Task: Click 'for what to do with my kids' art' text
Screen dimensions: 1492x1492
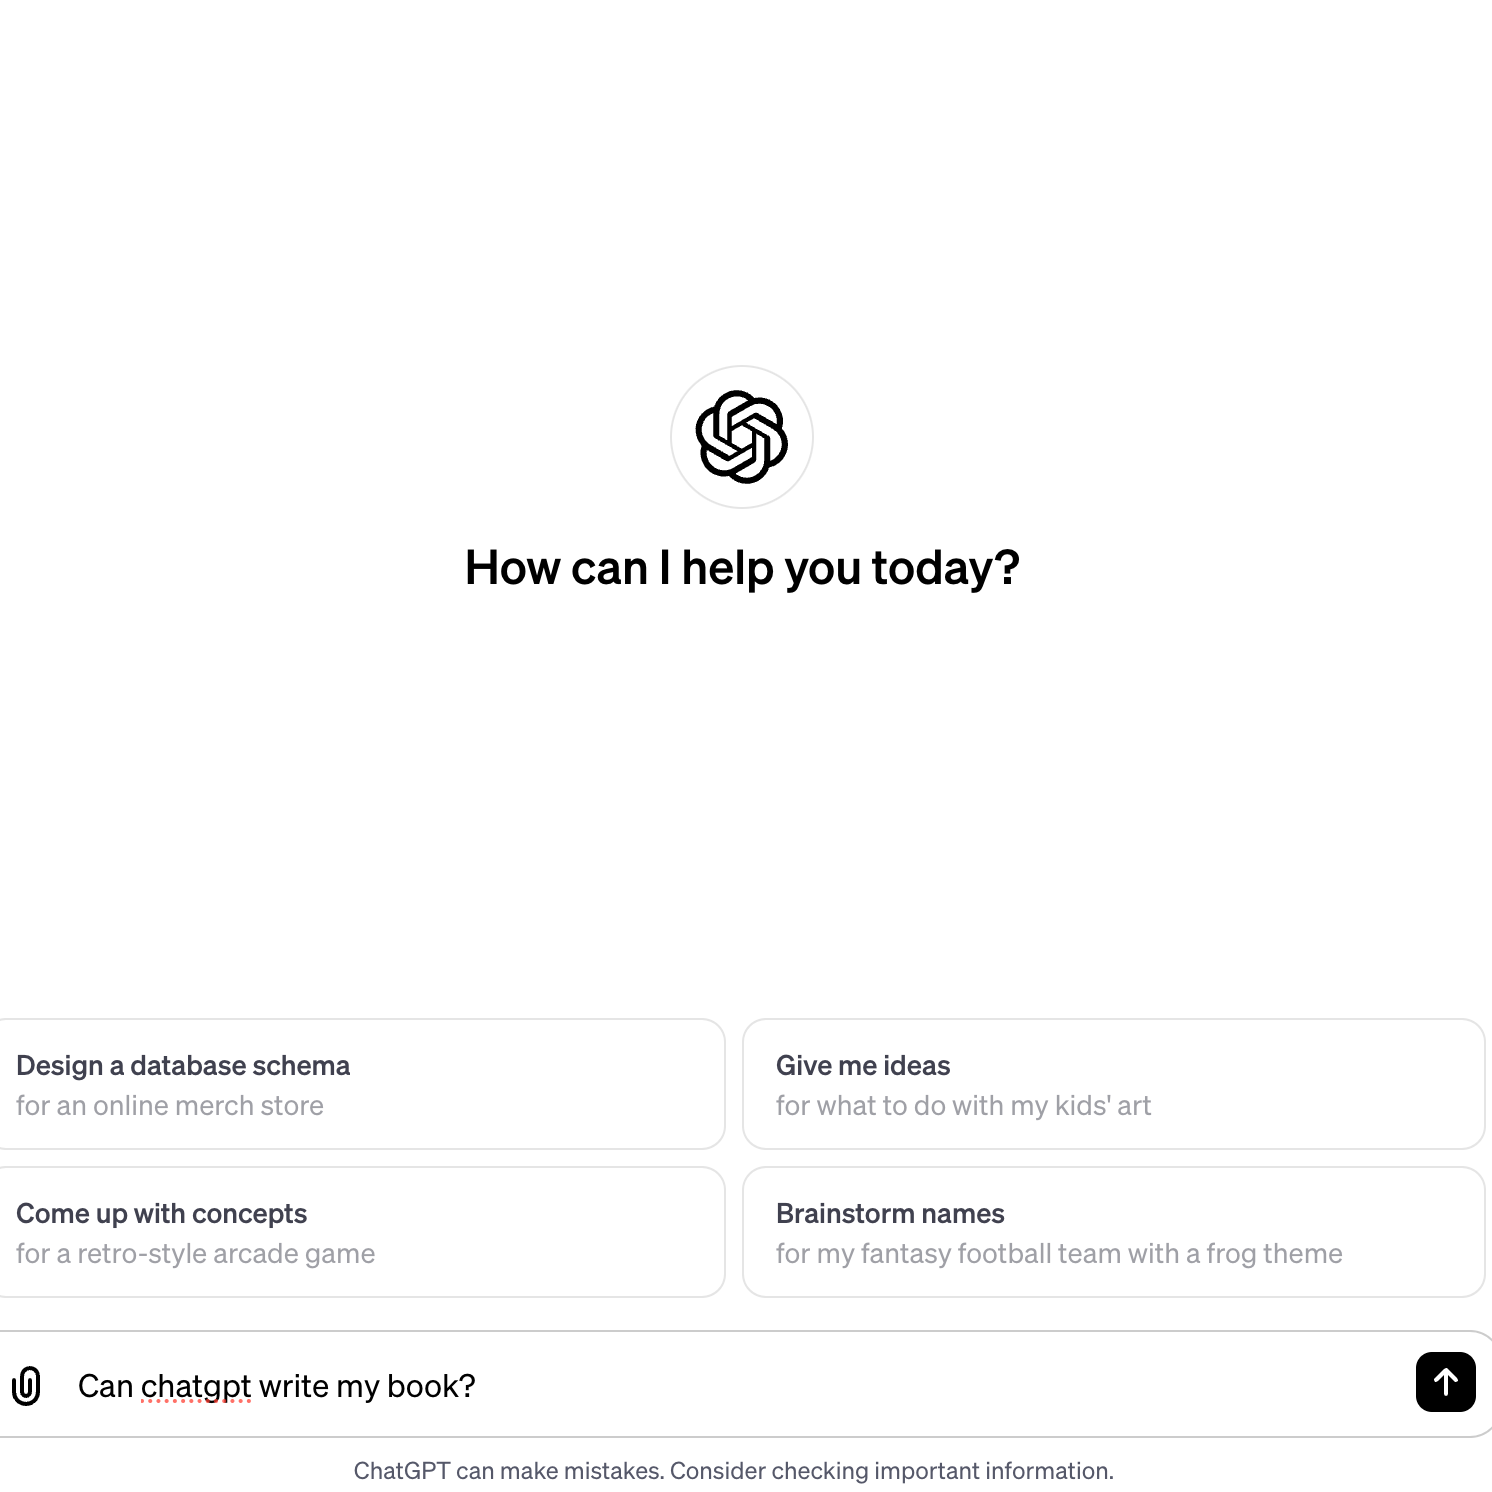Action: click(963, 1106)
